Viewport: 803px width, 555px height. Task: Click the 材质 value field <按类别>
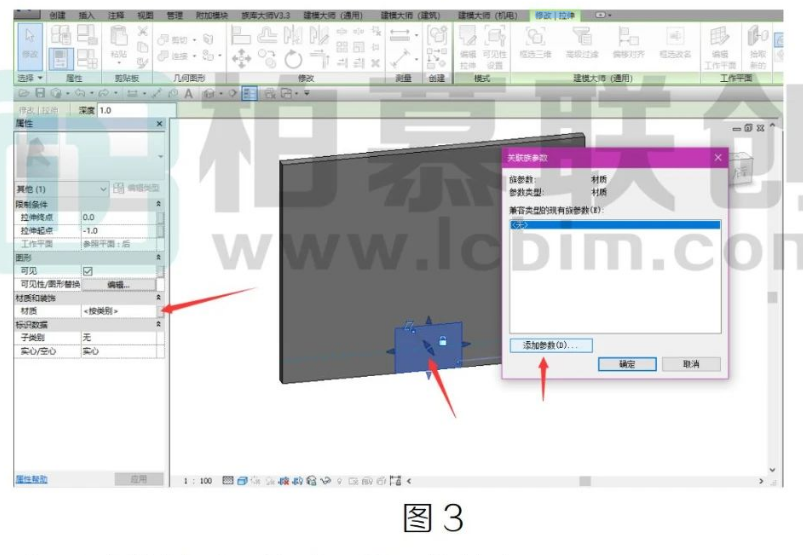tap(118, 311)
